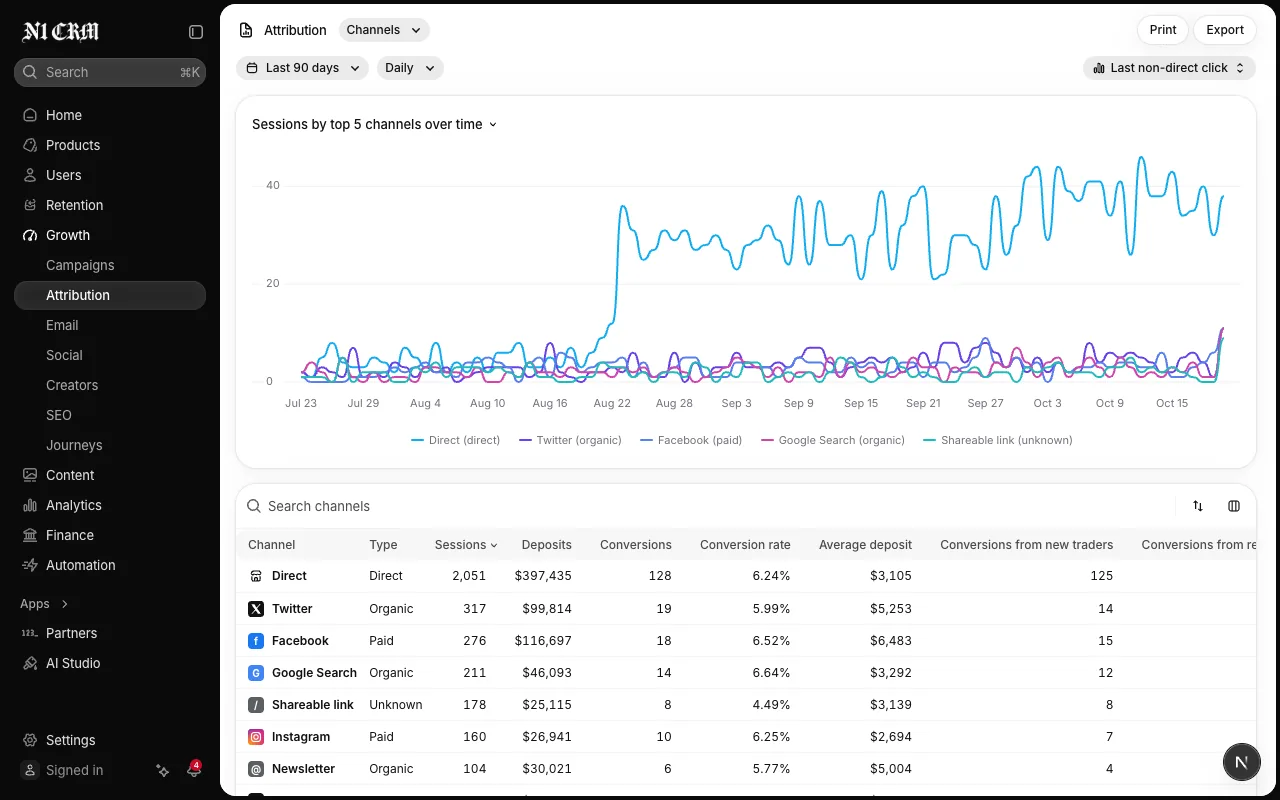Viewport: 1280px width, 800px height.
Task: Click the Twitter X channel icon
Action: click(x=256, y=608)
